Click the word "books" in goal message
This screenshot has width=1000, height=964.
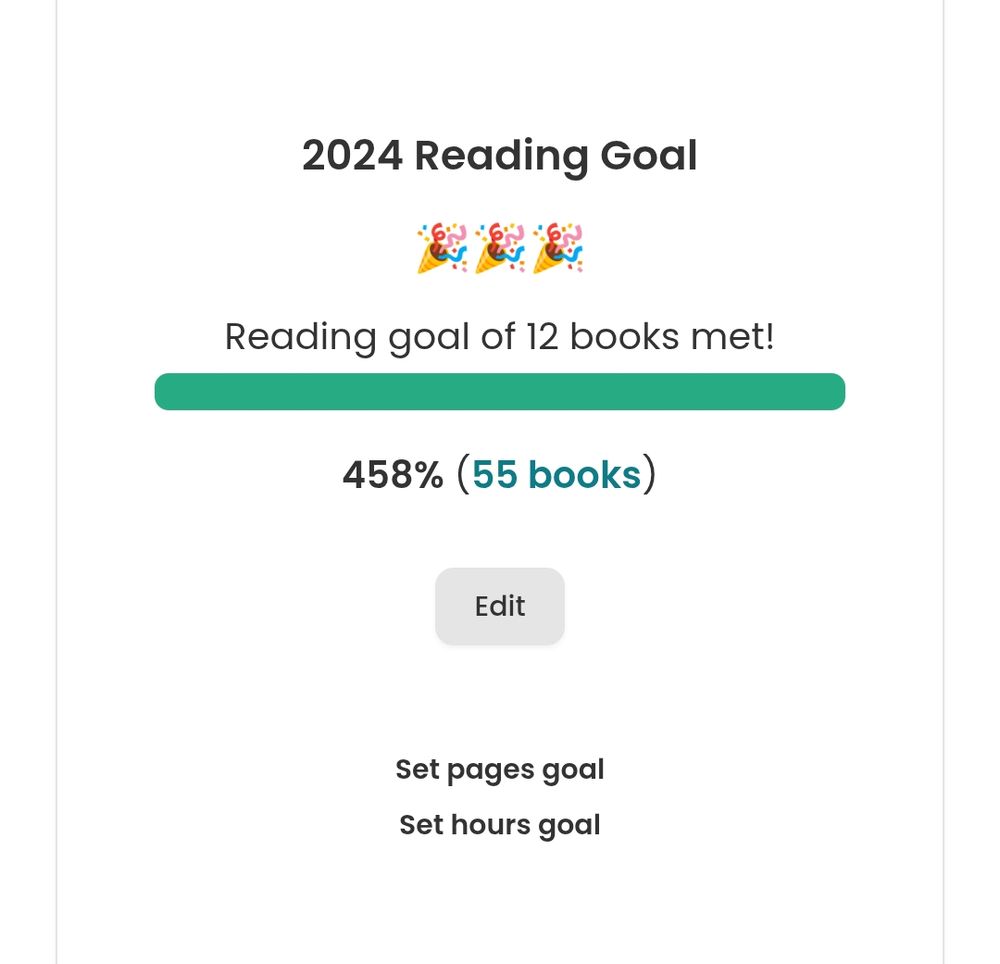[x=625, y=337]
